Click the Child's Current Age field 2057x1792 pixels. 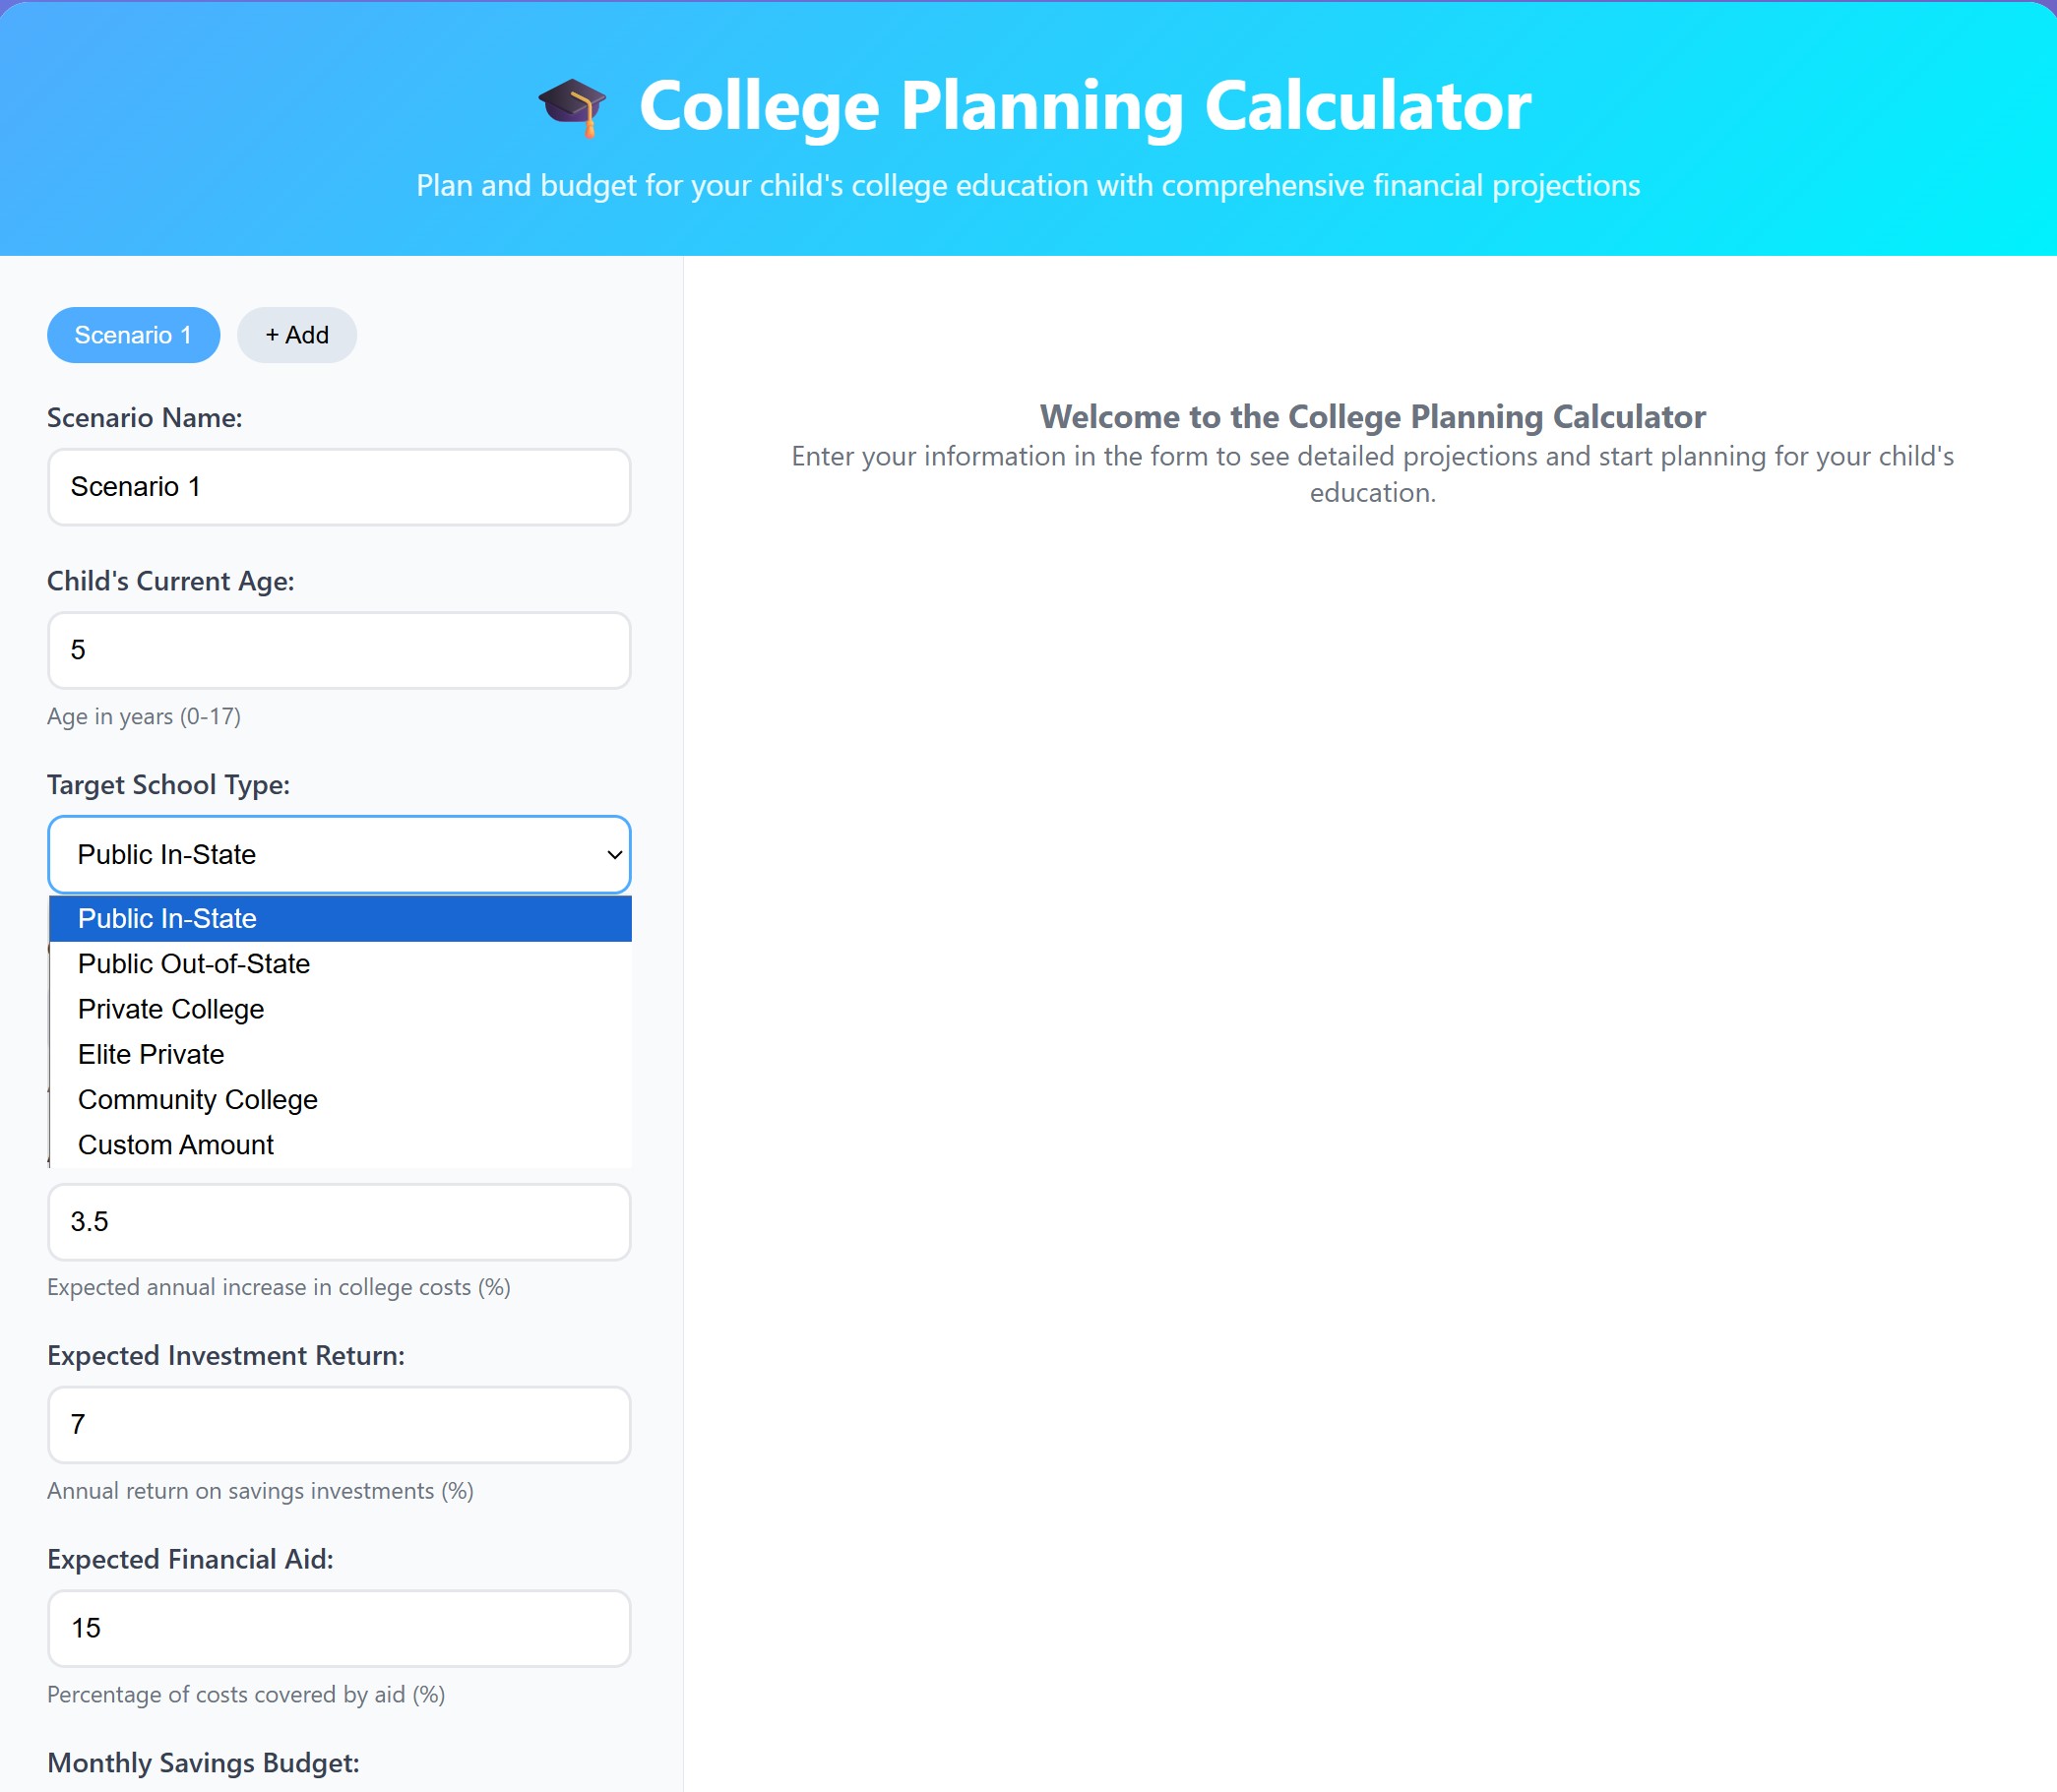click(x=338, y=650)
